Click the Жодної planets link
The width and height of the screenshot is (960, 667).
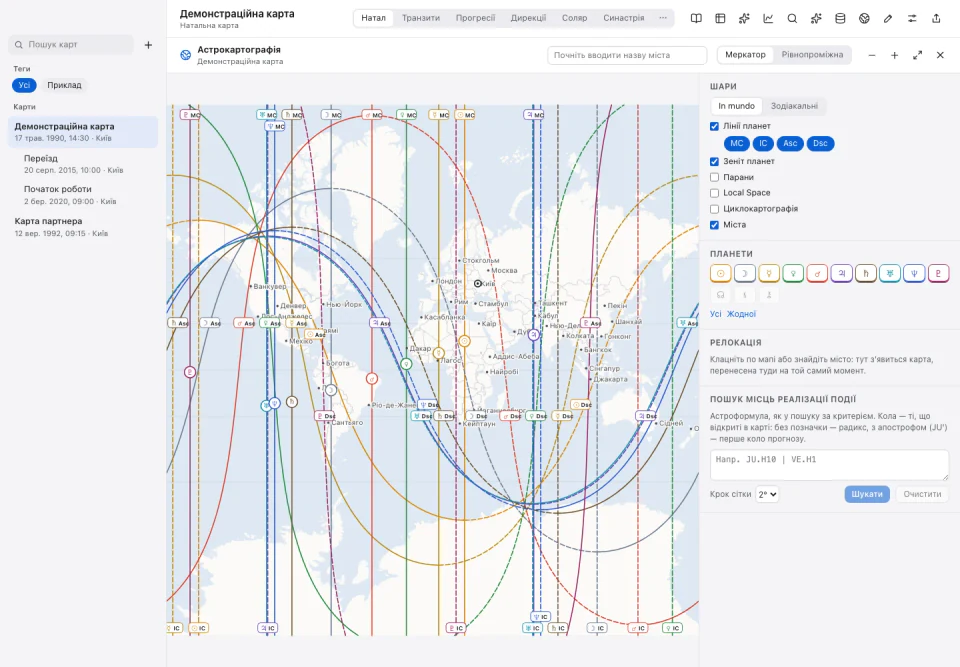pos(741,314)
